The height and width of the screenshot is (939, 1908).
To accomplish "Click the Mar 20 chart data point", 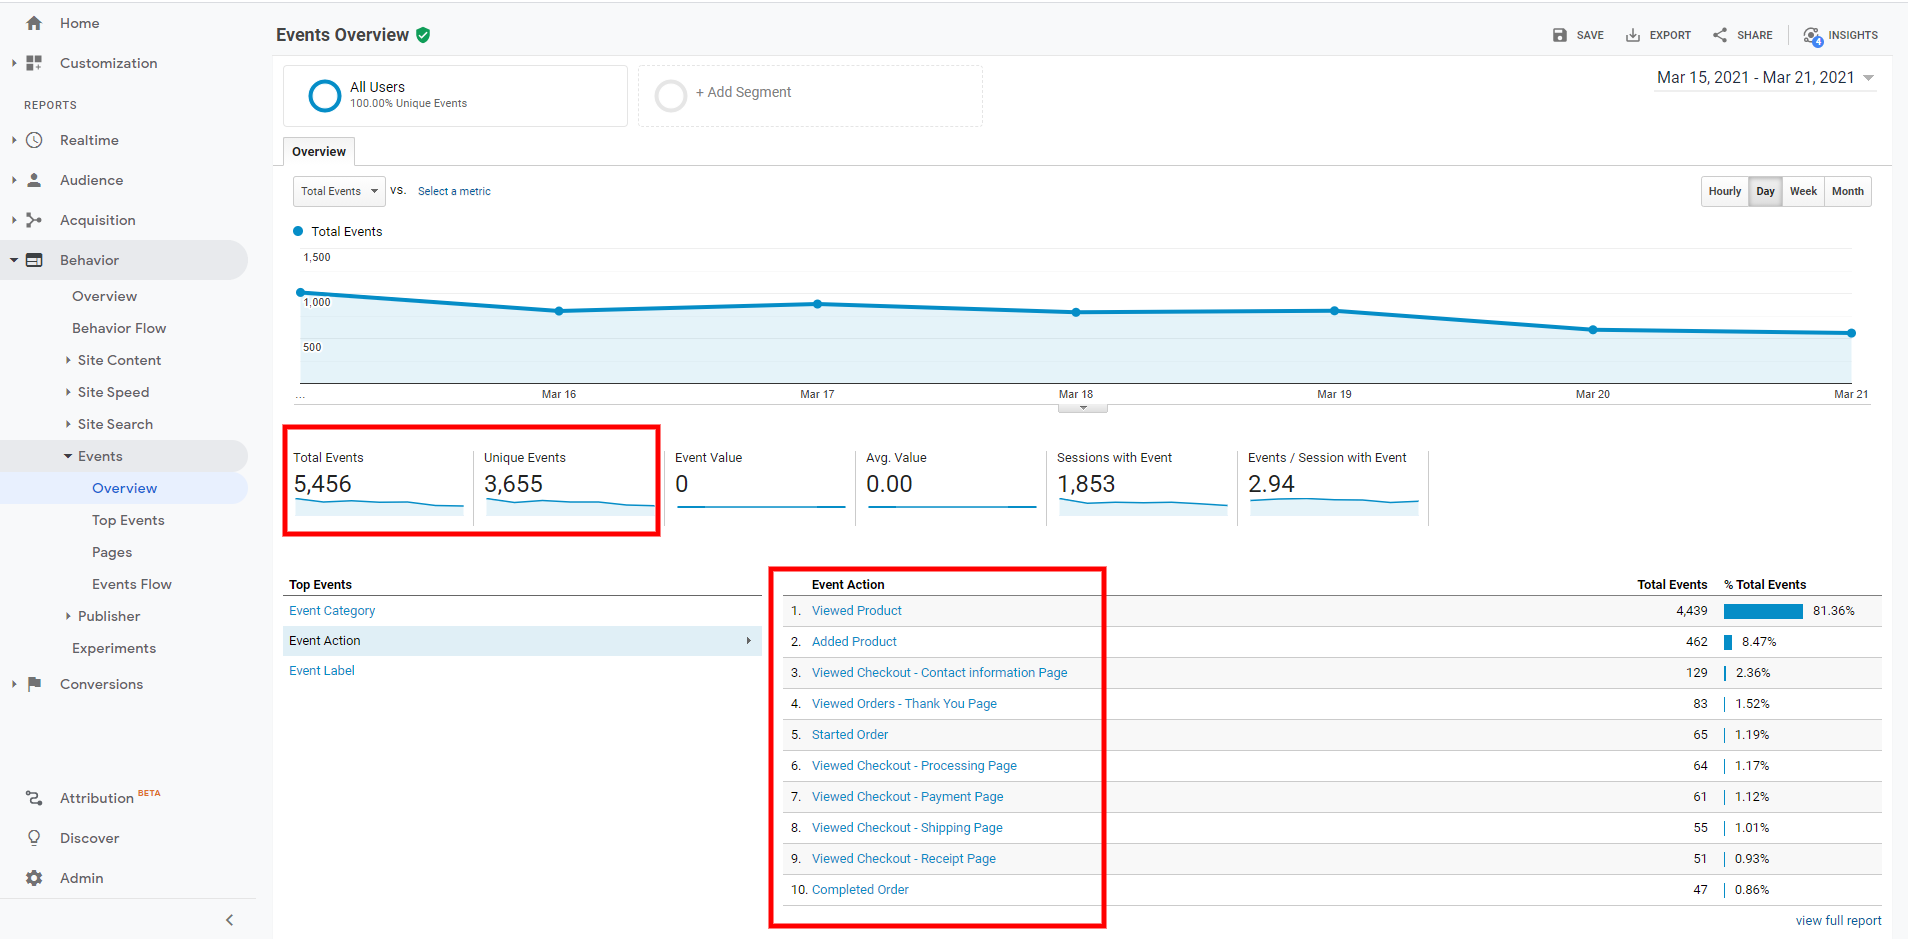I will tap(1593, 329).
